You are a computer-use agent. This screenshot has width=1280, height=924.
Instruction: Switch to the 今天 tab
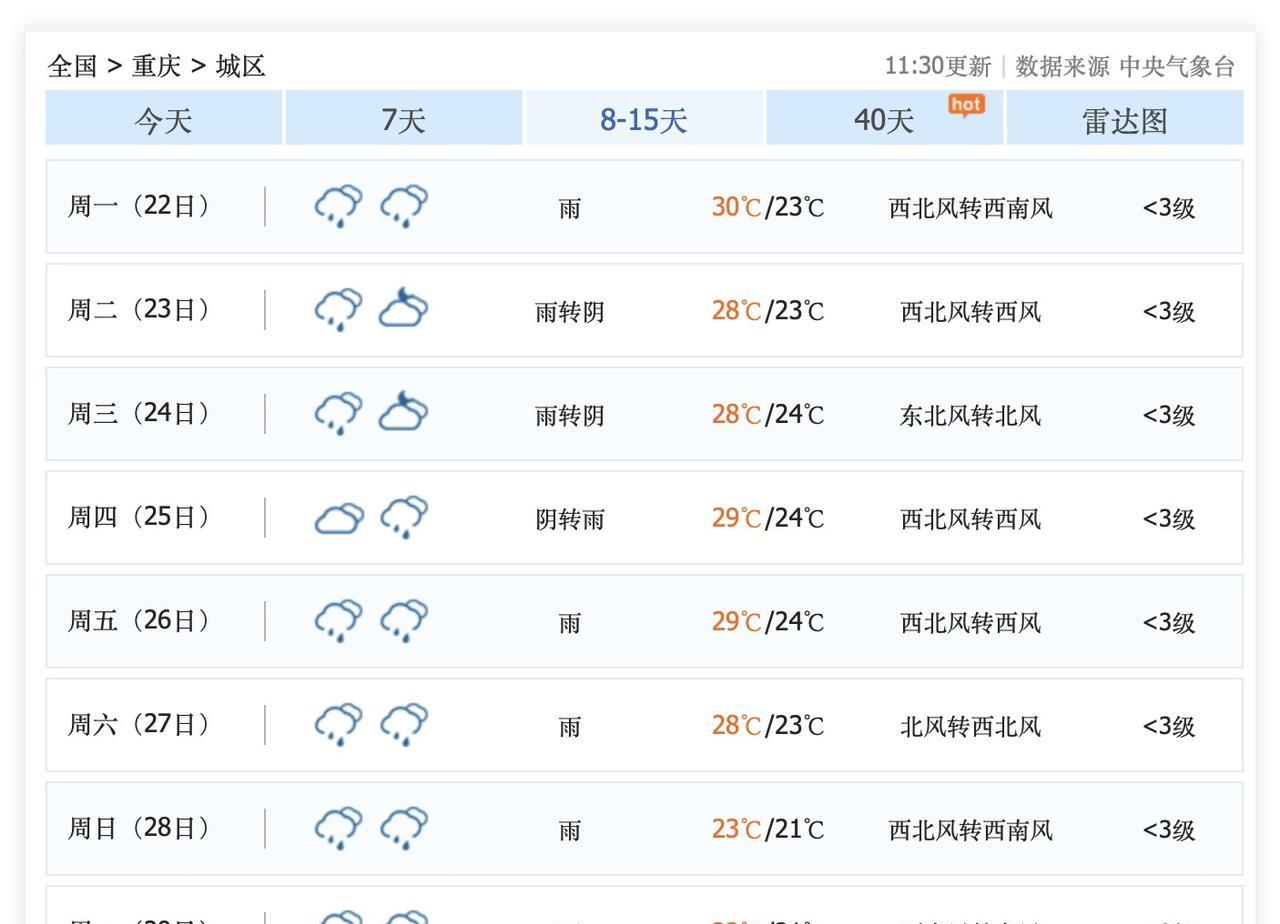pyautogui.click(x=163, y=120)
